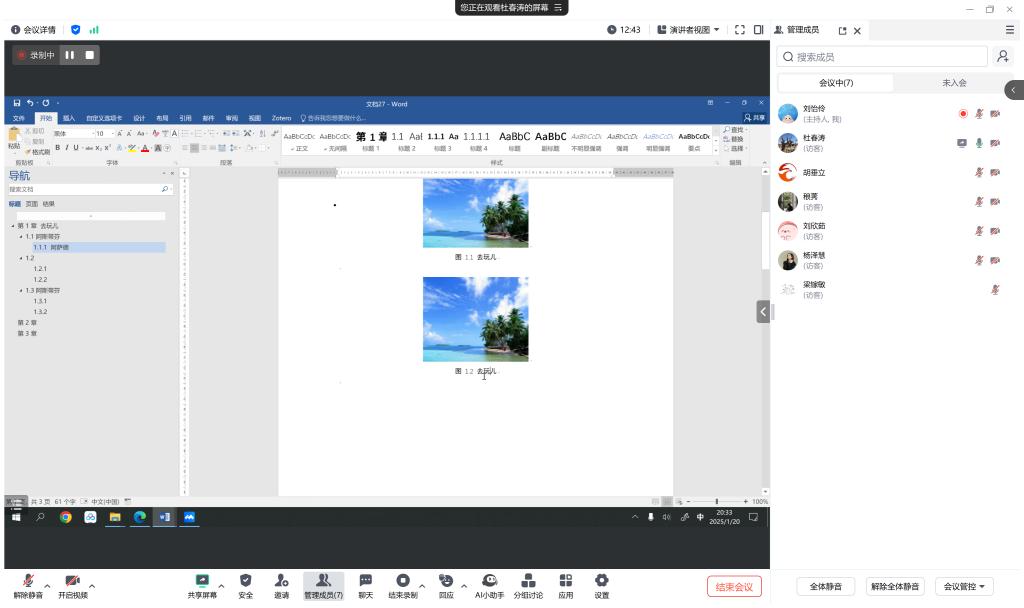Pause recording in the 录制中 bar
Screen dimensions: 1024x608
click(70, 55)
